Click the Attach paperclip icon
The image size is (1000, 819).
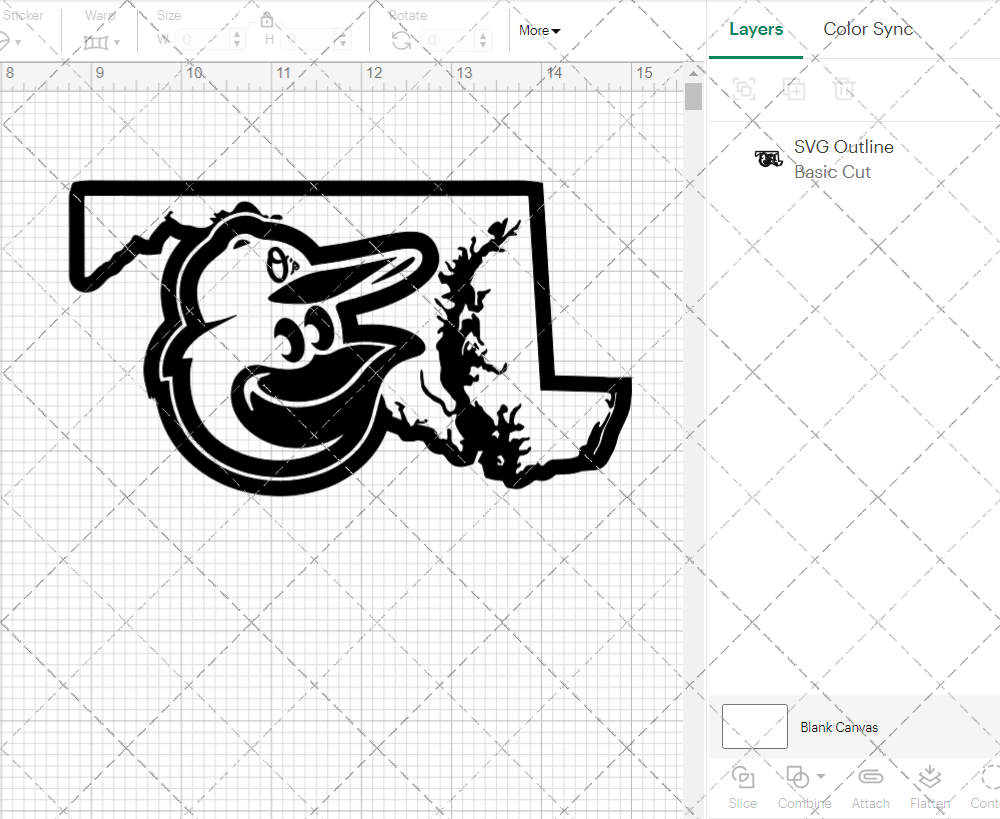(x=870, y=777)
